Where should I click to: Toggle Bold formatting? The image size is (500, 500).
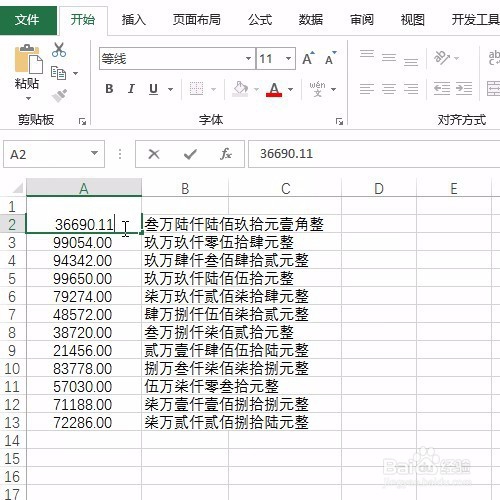point(109,89)
